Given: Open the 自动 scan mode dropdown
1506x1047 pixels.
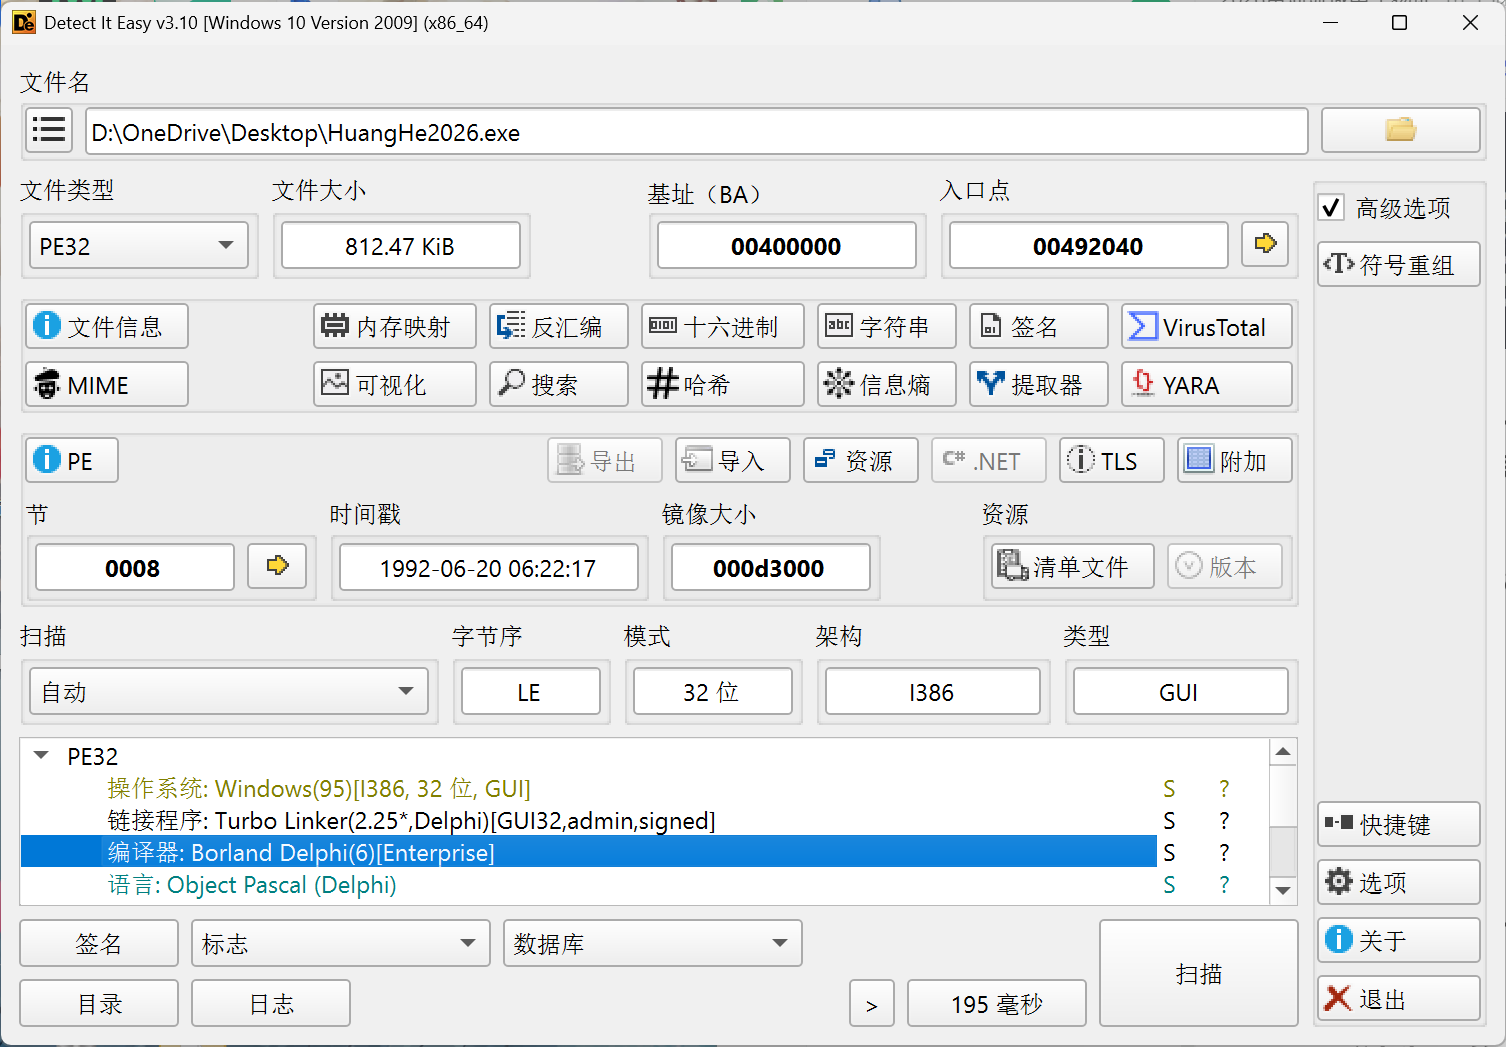Looking at the screenshot, I should pos(229,692).
